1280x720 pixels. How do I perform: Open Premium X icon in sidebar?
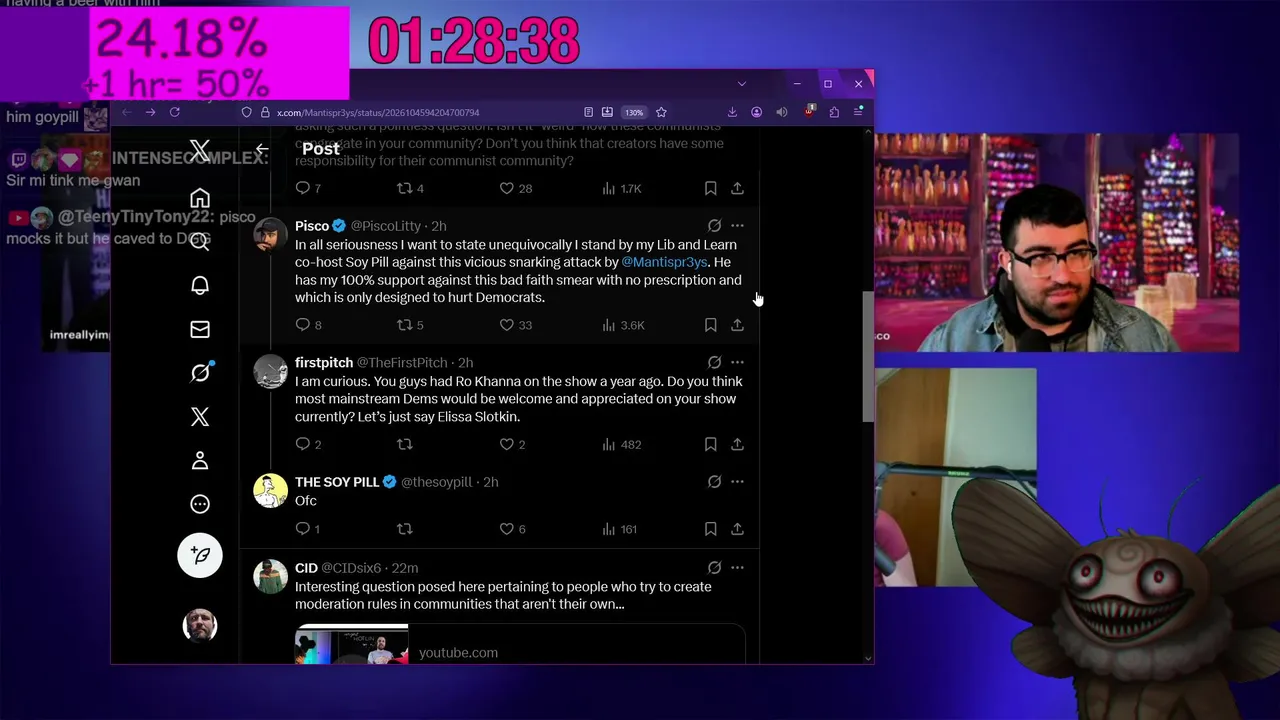click(x=200, y=416)
